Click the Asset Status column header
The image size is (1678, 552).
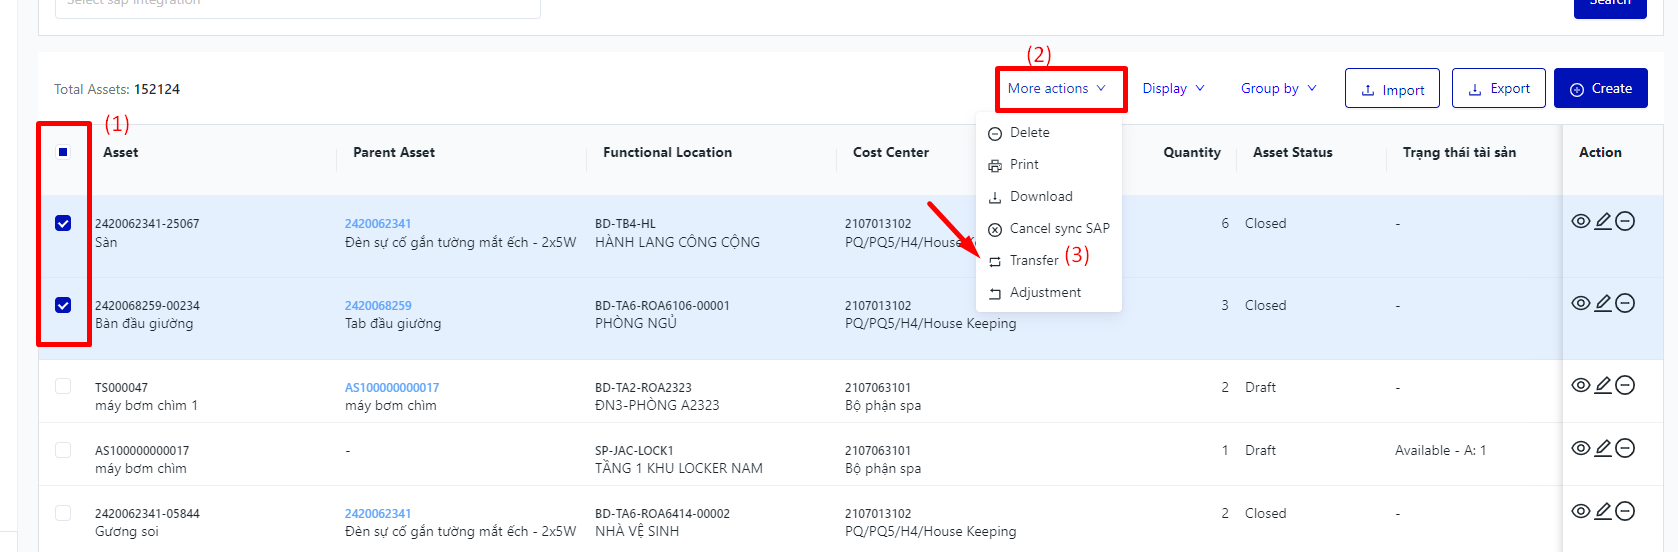click(1292, 153)
